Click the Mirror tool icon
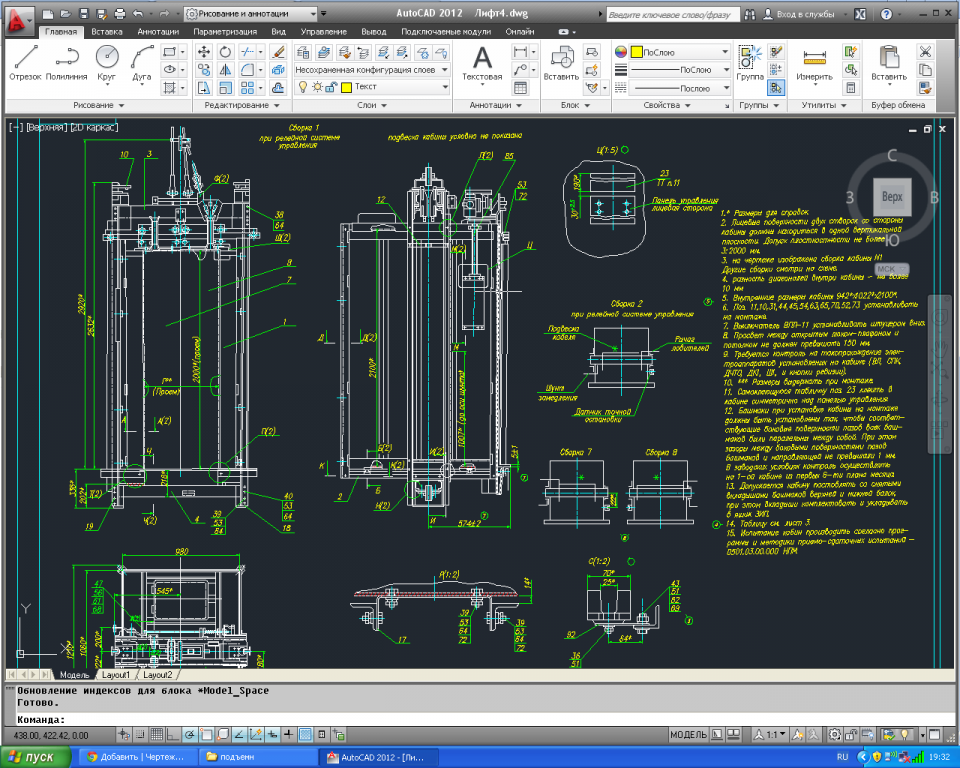960x768 pixels. (225, 70)
